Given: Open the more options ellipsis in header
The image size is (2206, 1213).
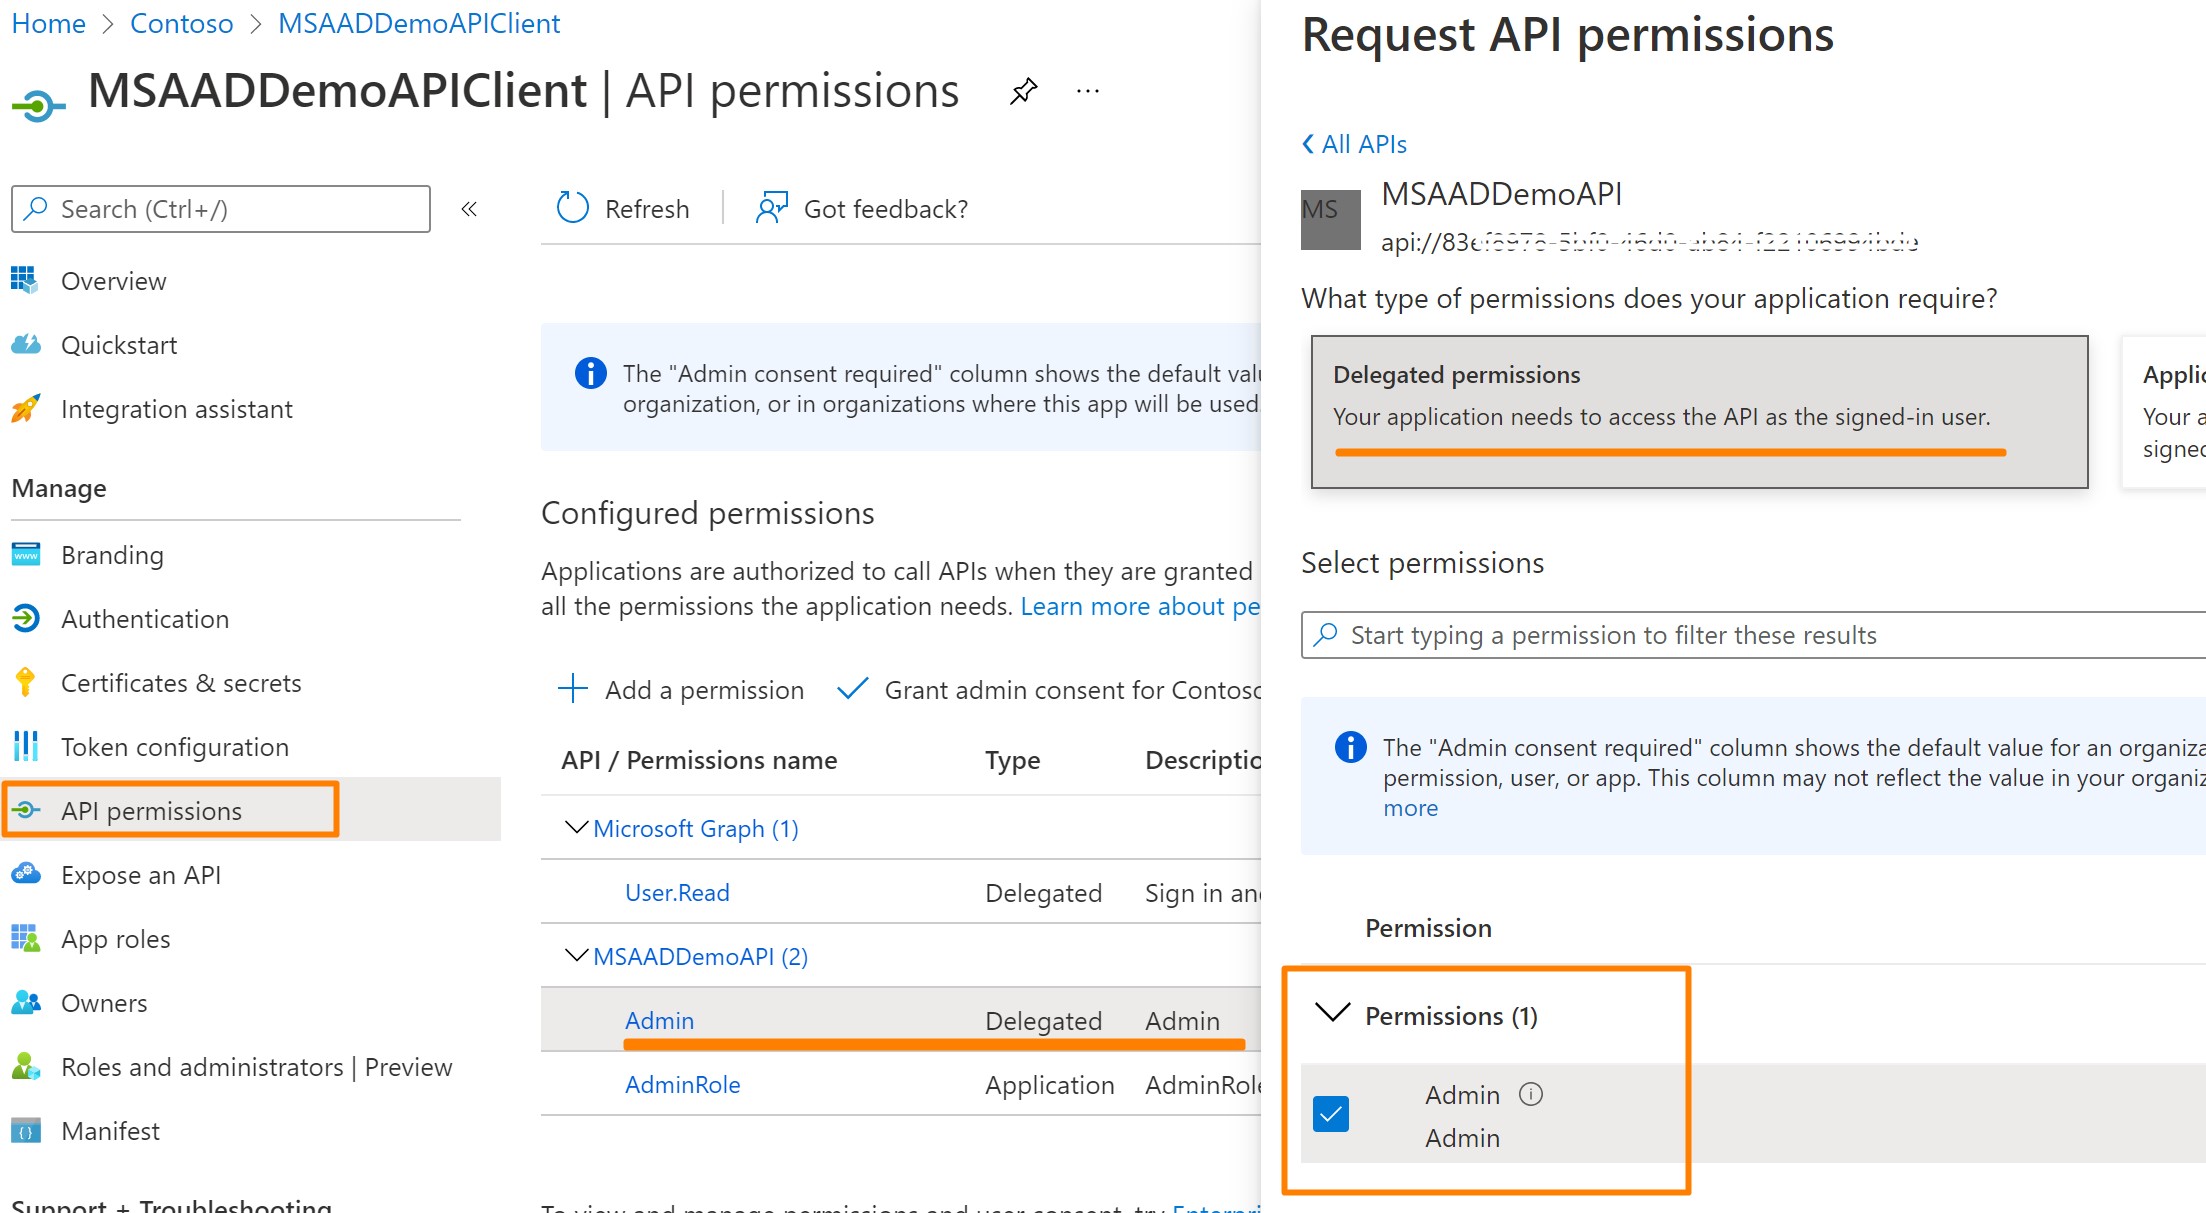Looking at the screenshot, I should pos(1088,92).
